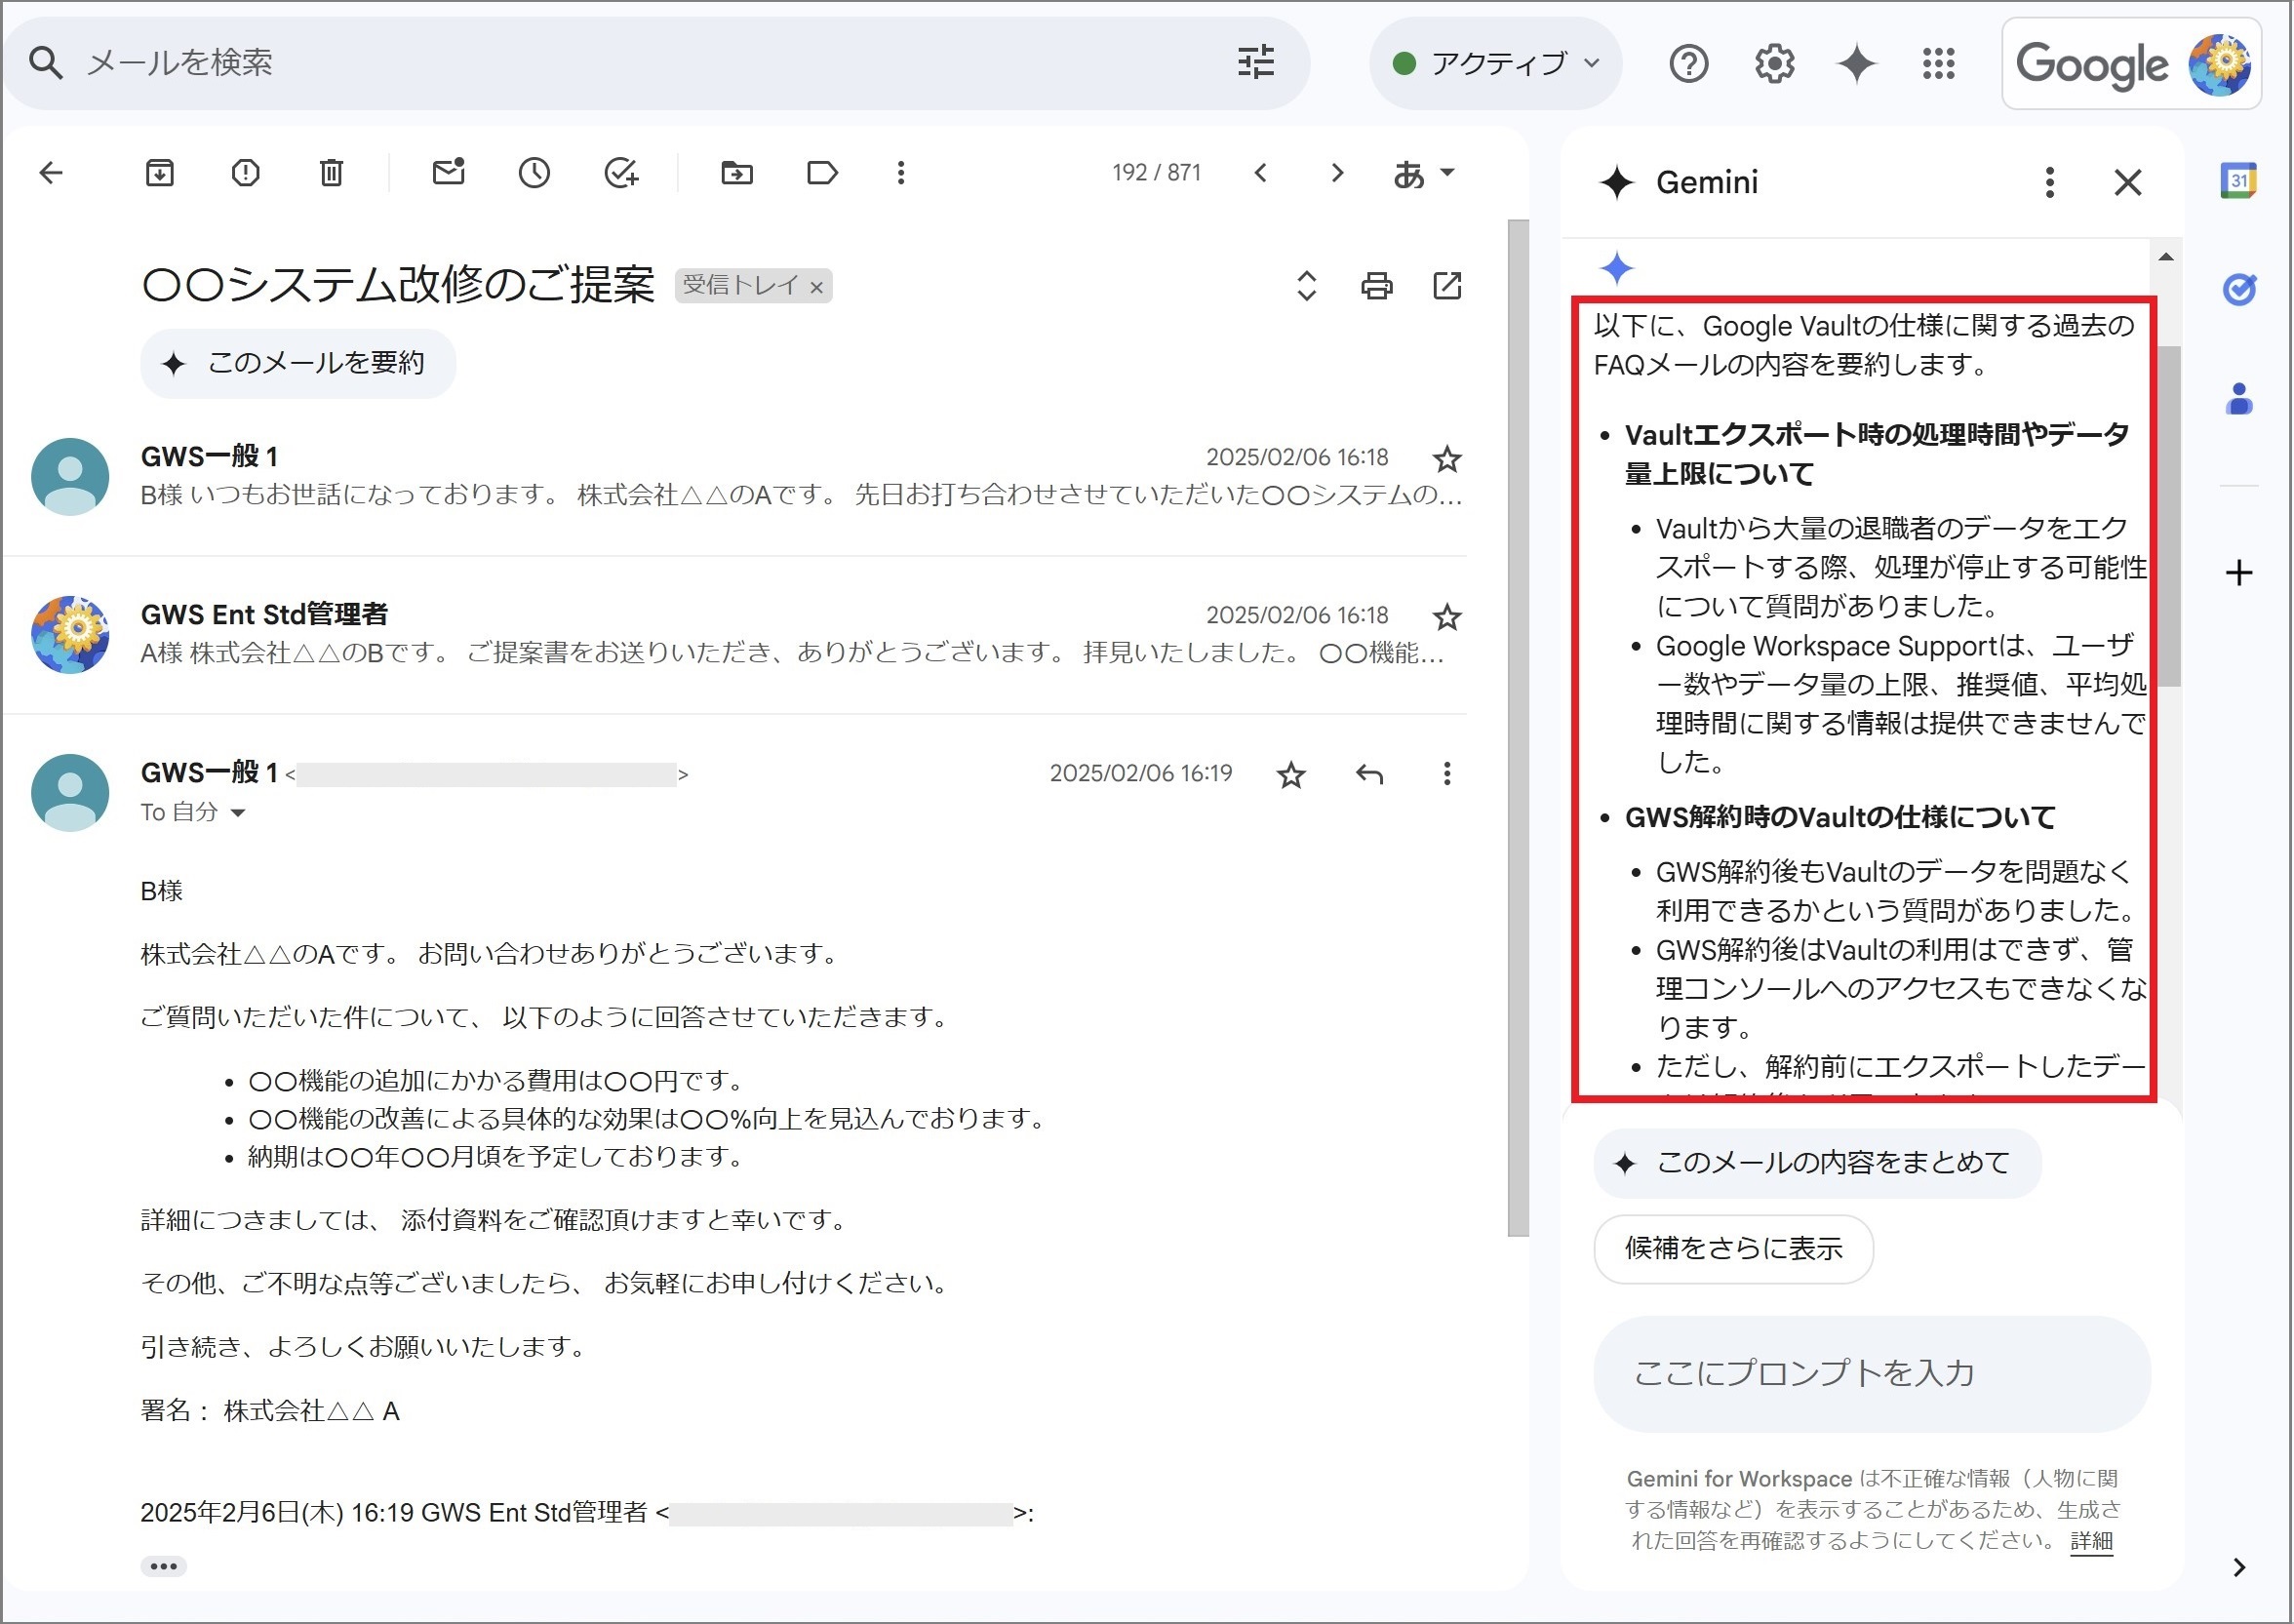Mark the conversation as unread

[448, 172]
